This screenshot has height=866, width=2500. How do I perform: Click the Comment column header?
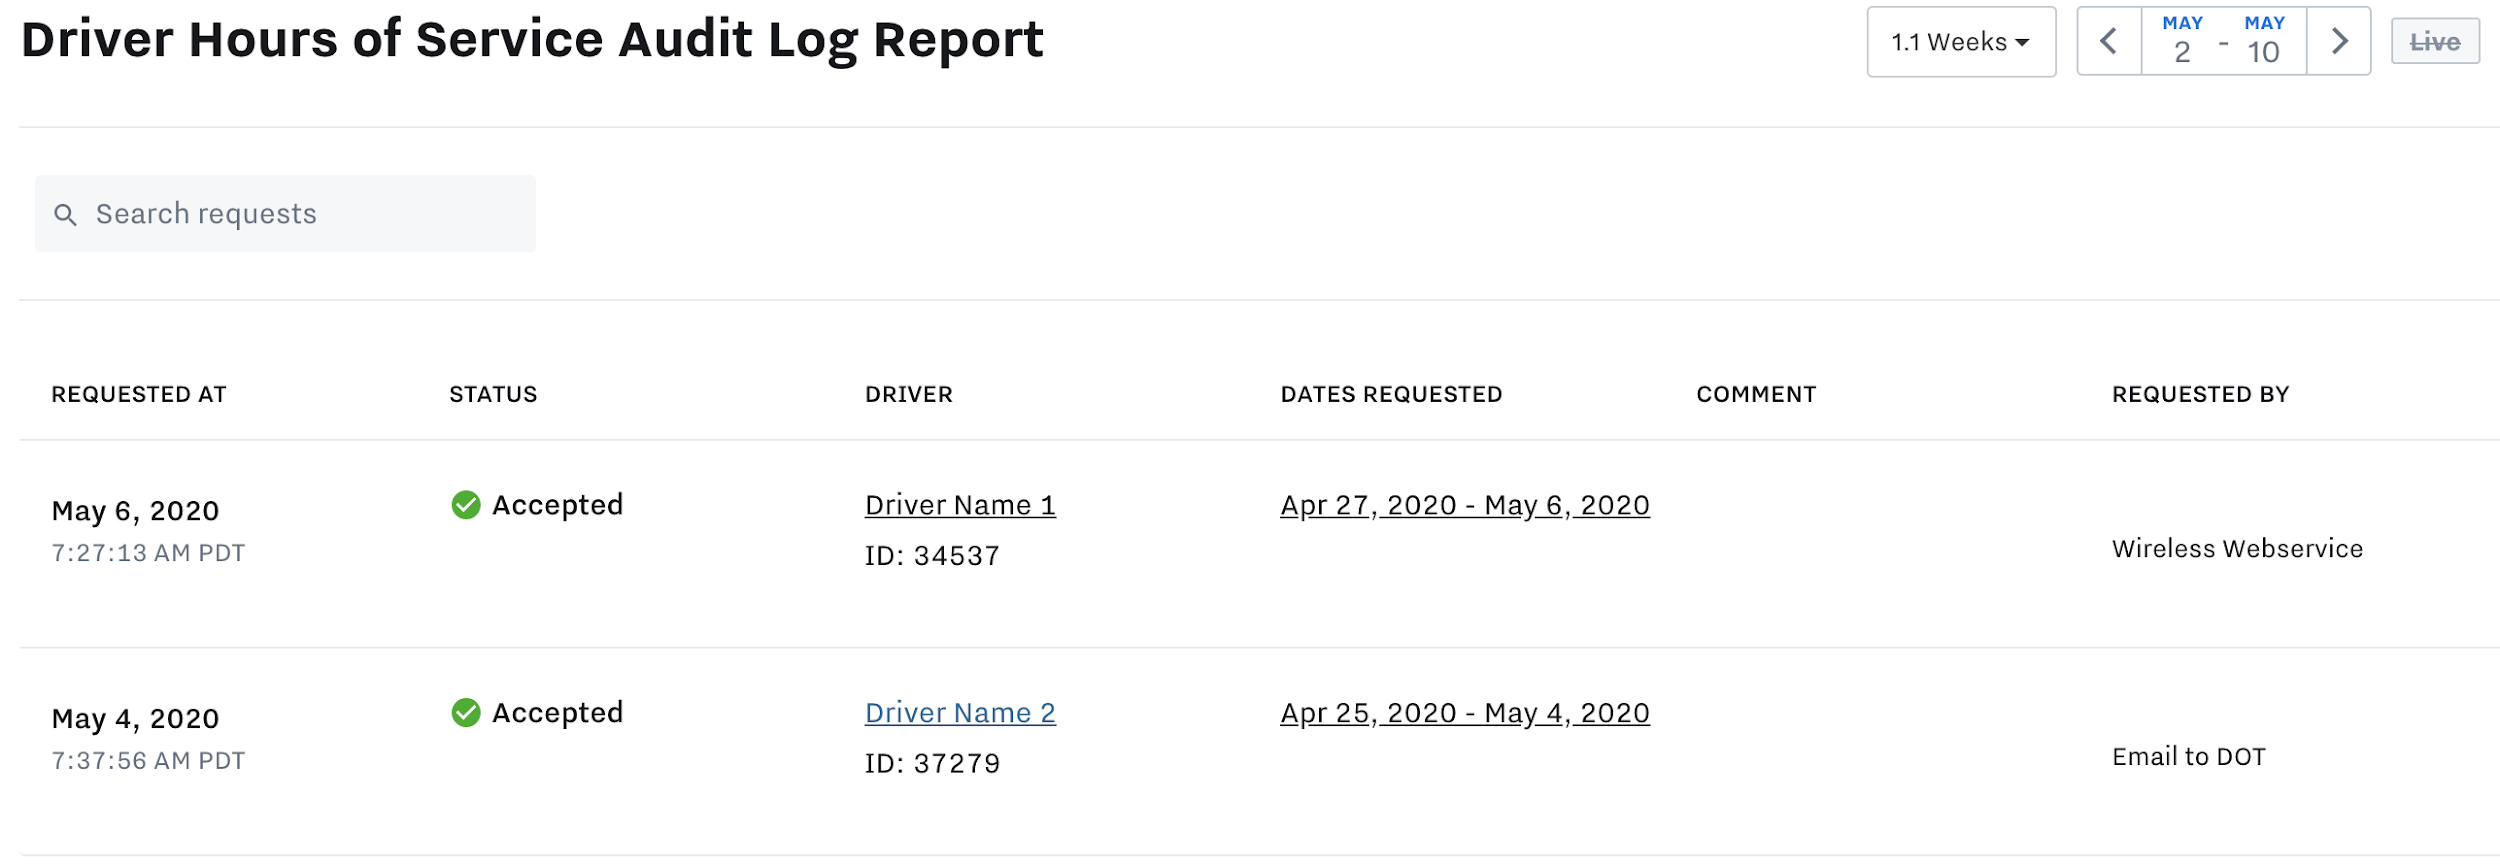[x=1756, y=395]
